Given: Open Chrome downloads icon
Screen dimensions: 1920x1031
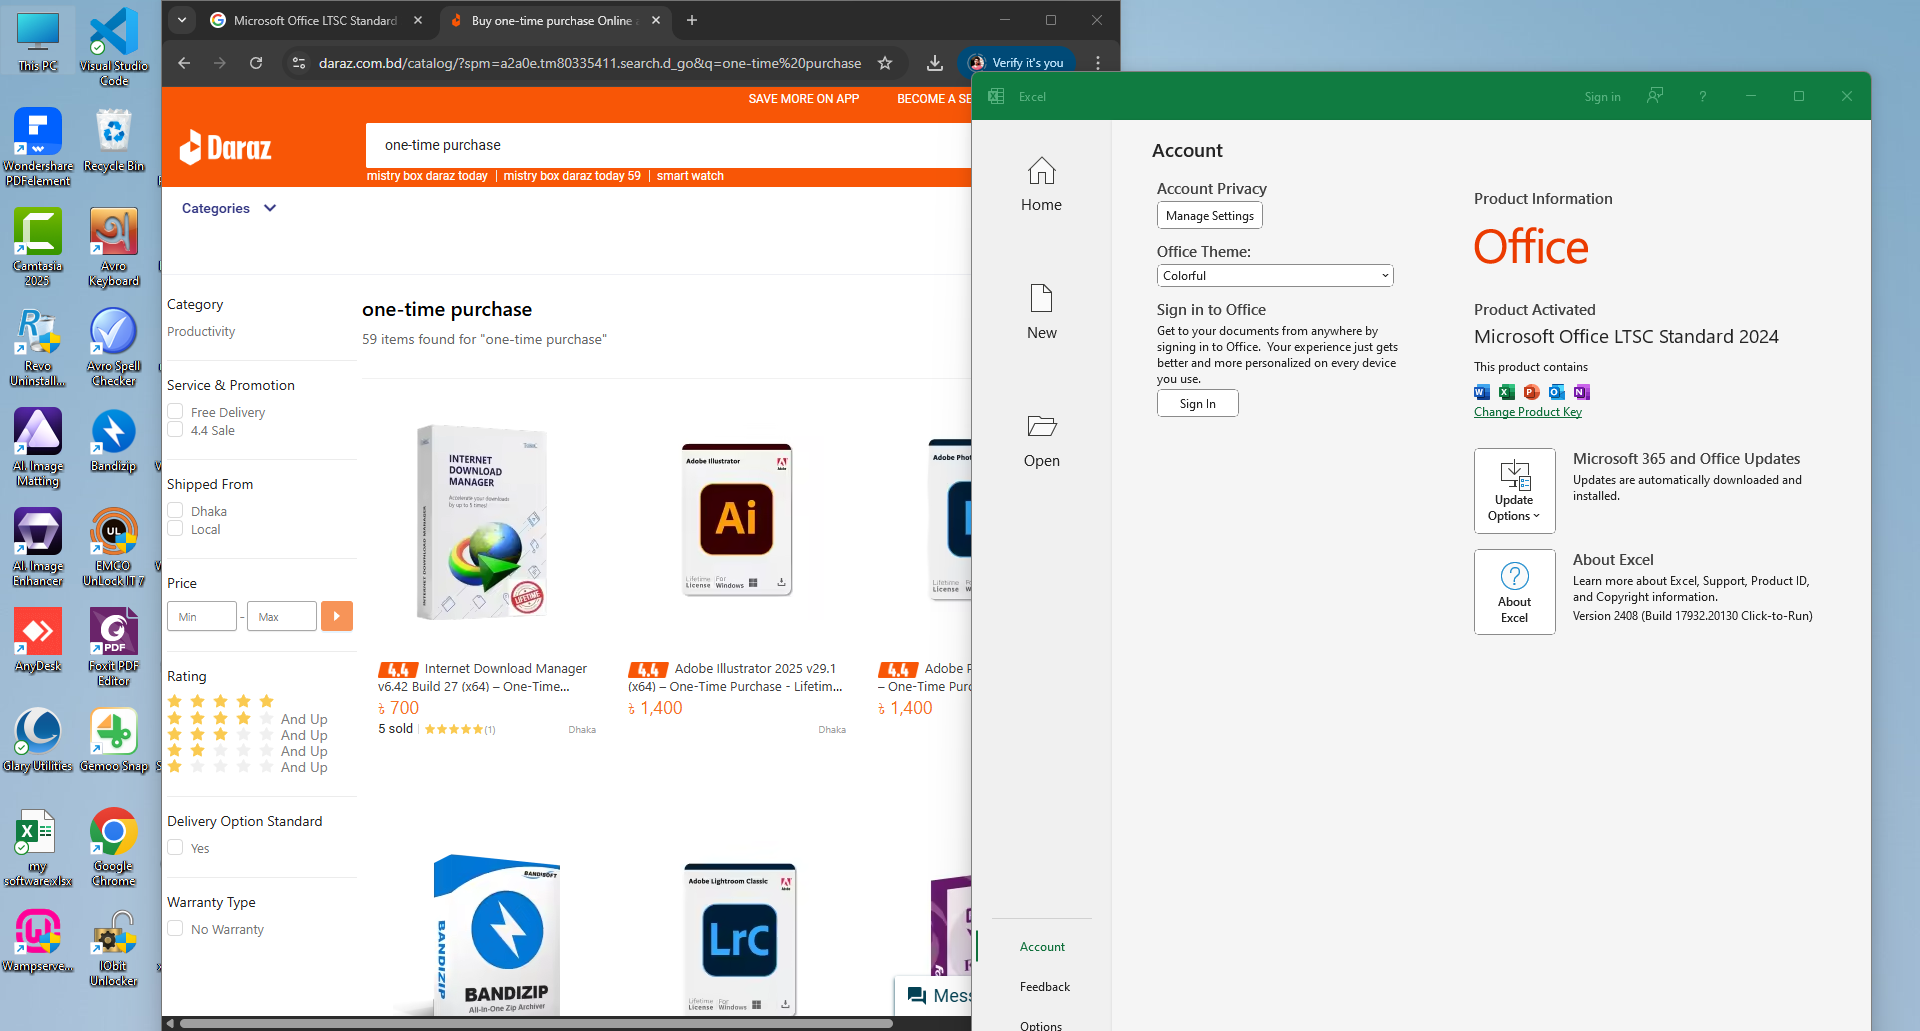Looking at the screenshot, I should pos(934,63).
